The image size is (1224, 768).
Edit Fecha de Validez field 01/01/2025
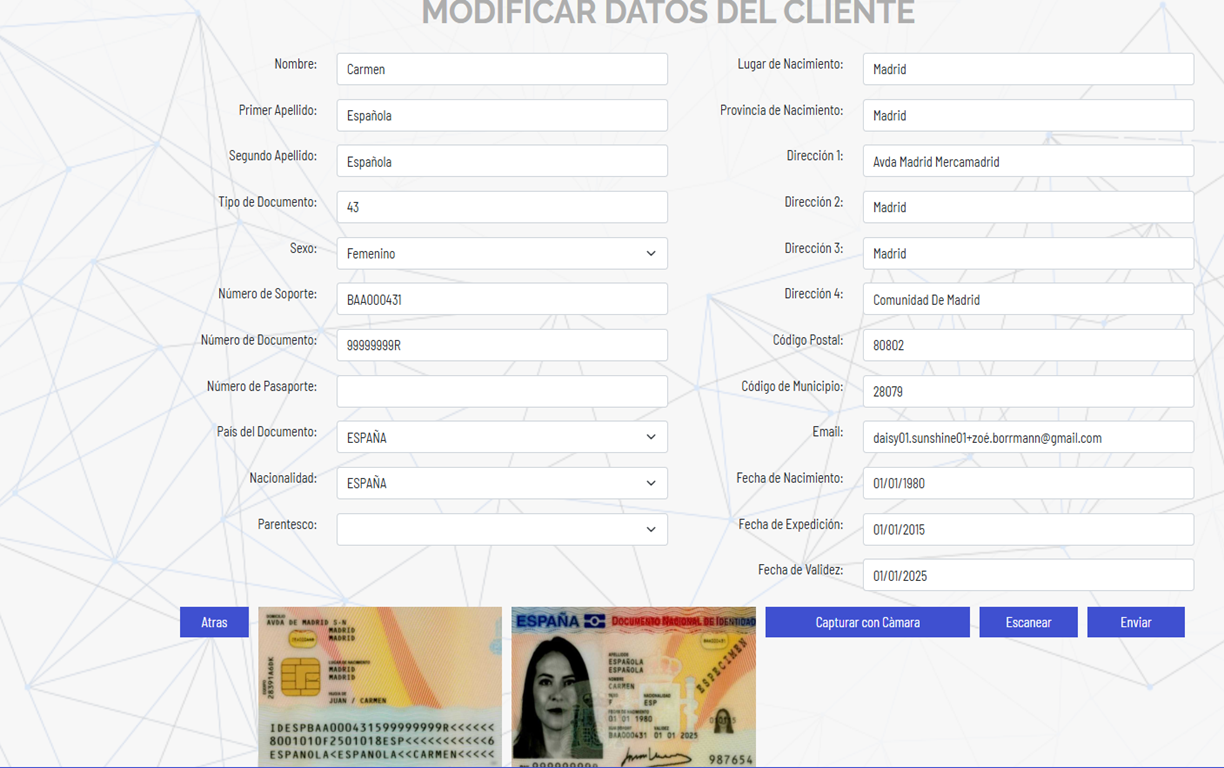tap(1028, 575)
